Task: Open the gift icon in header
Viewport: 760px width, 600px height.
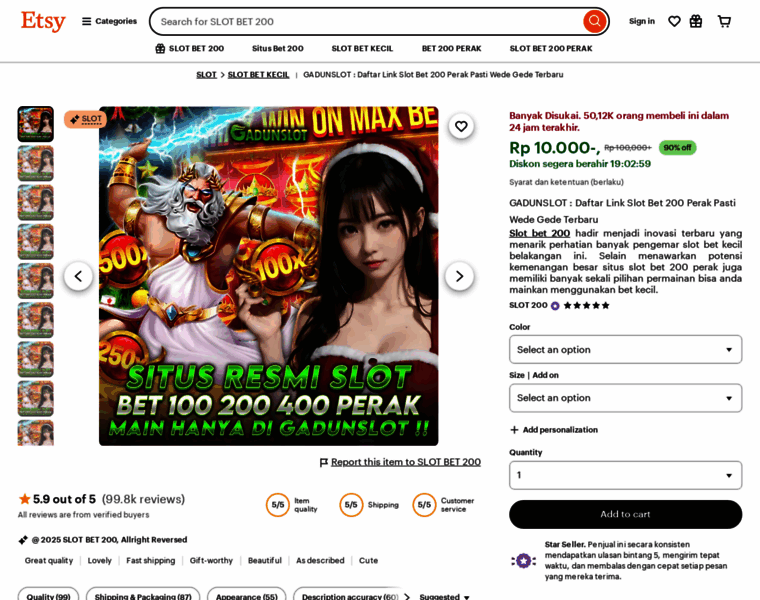Action: [x=696, y=21]
